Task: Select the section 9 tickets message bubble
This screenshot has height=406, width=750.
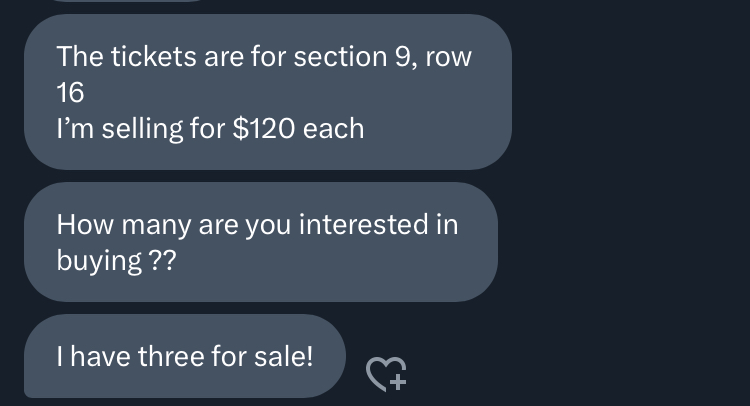Action: point(267,92)
